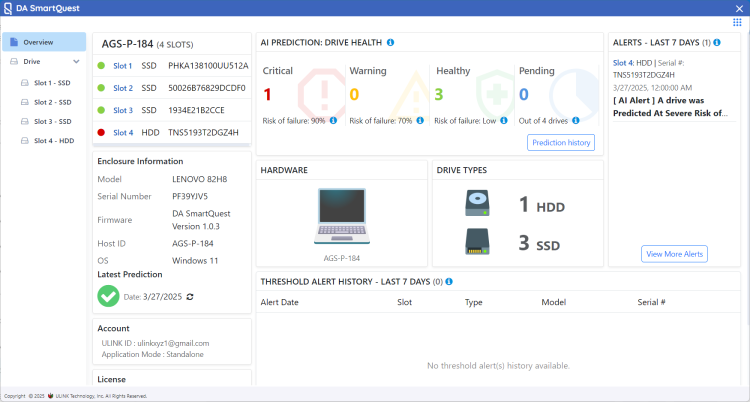
Task: Click info icon beside Out of 4 drives
Action: 575,120
